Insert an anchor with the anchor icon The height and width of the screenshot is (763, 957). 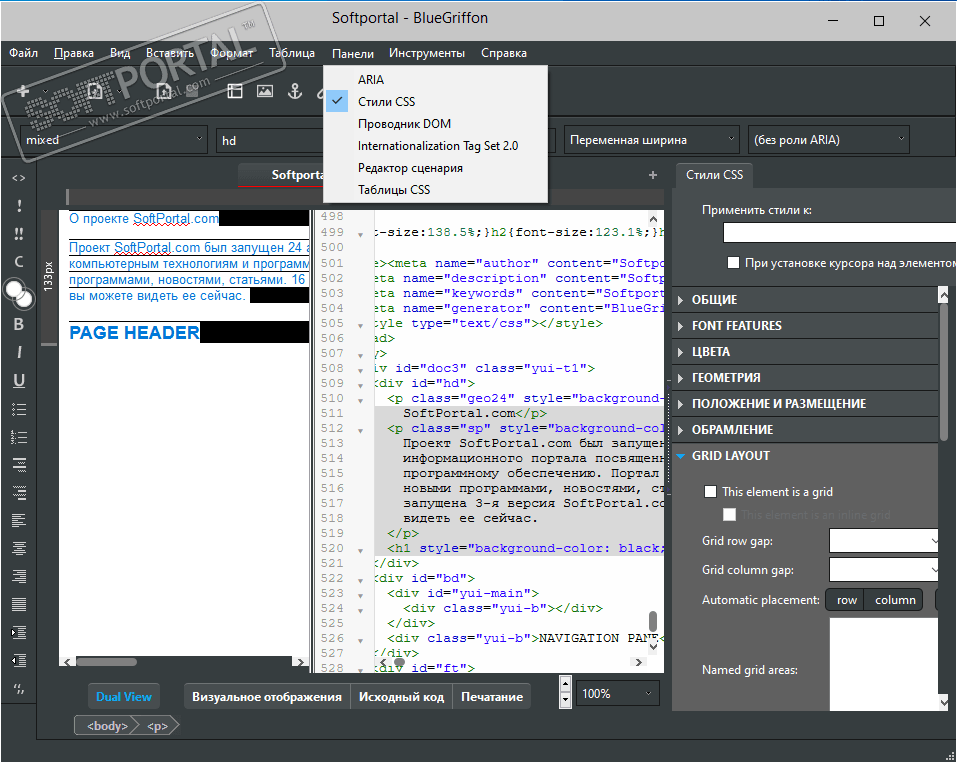pyautogui.click(x=295, y=92)
